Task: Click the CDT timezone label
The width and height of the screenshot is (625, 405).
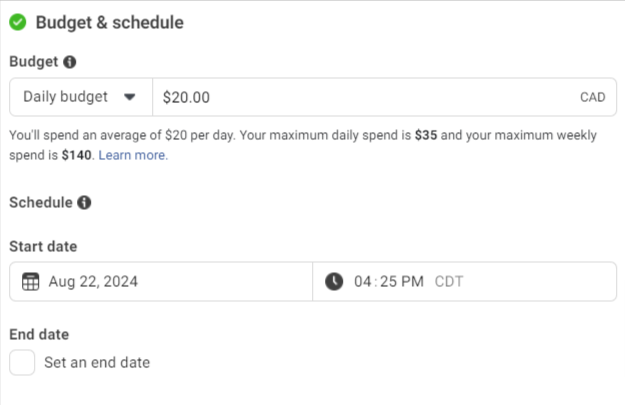Action: [449, 281]
